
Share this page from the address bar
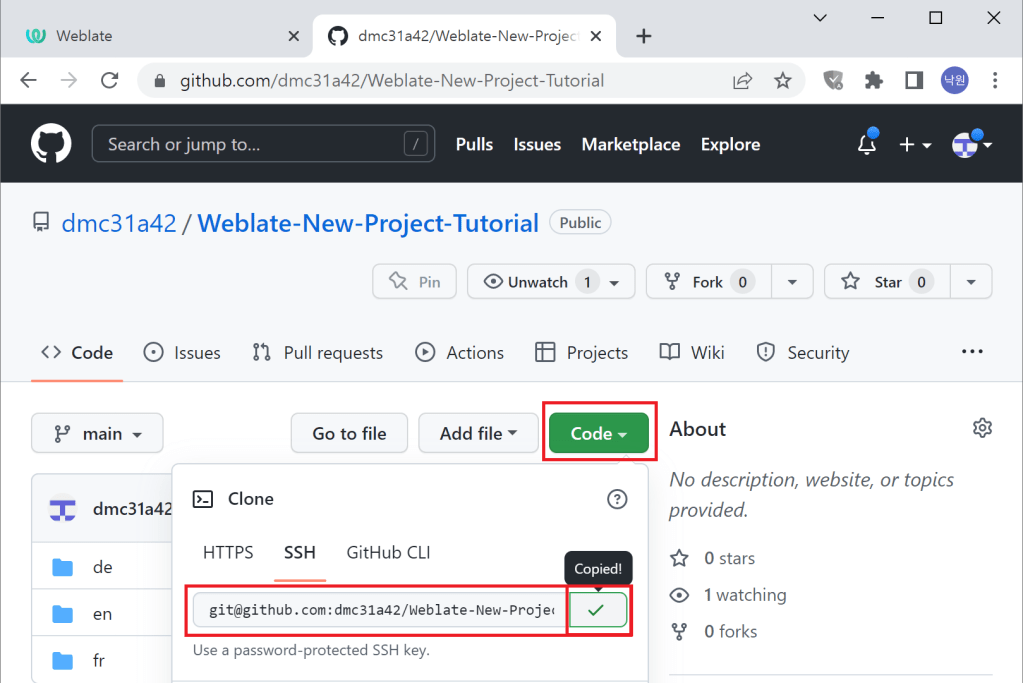pyautogui.click(x=742, y=81)
